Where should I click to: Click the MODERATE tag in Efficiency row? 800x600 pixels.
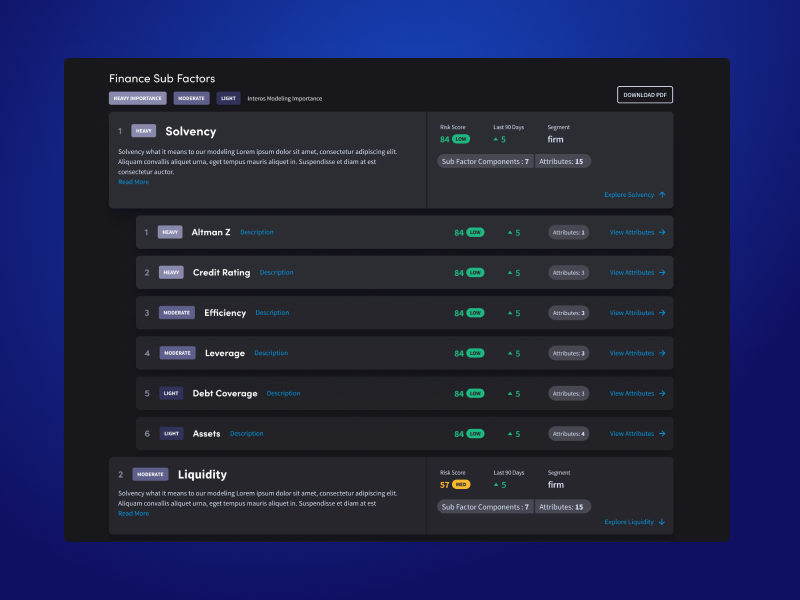click(177, 313)
